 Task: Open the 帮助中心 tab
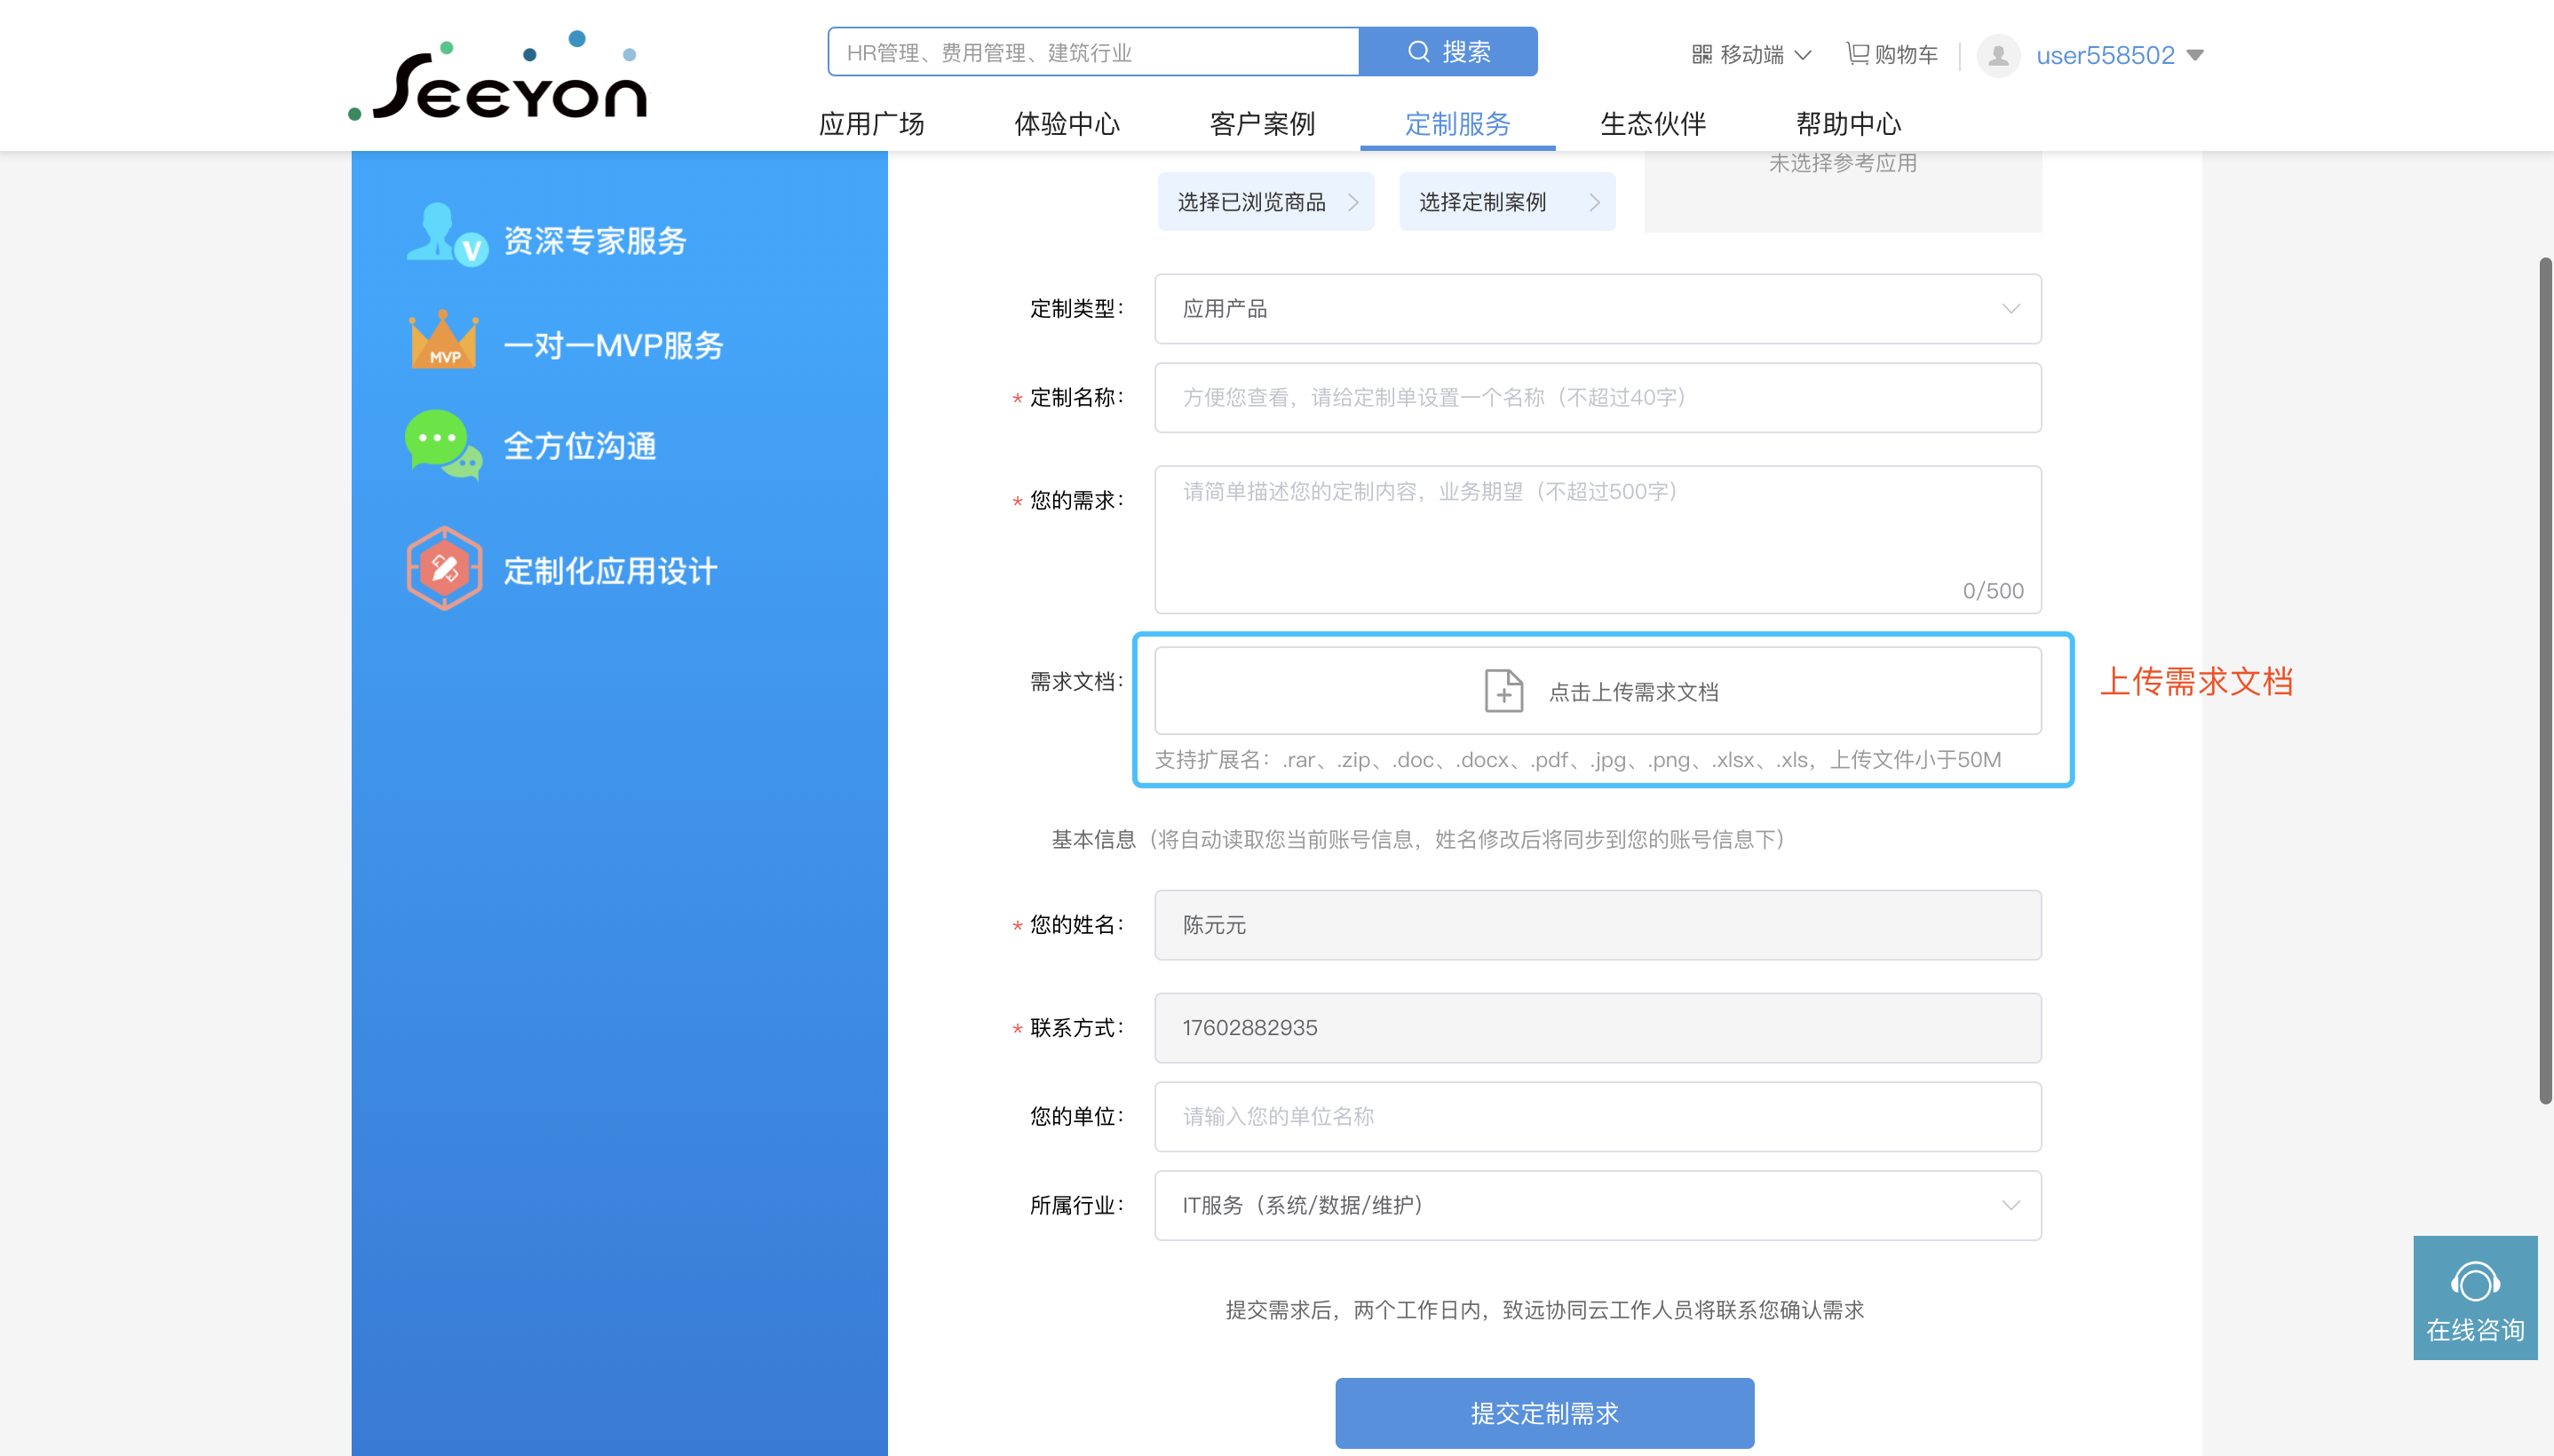[1848, 124]
